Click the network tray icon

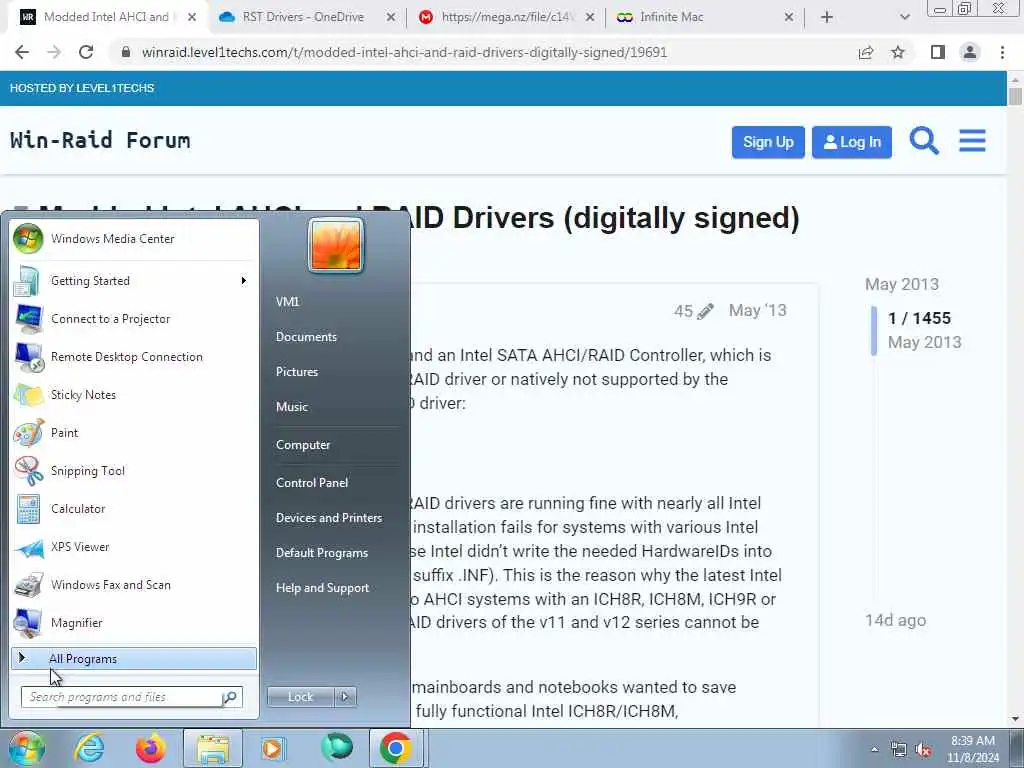click(x=899, y=750)
